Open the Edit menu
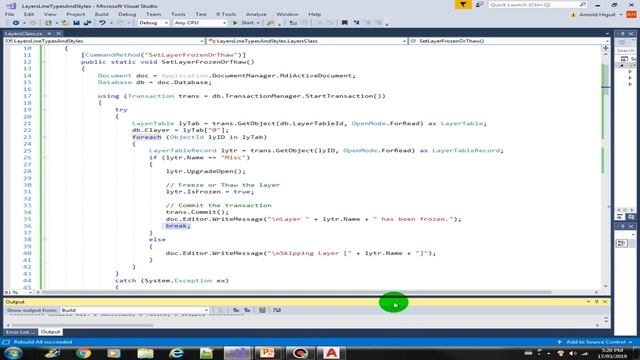The width and height of the screenshot is (640, 360). click(29, 14)
